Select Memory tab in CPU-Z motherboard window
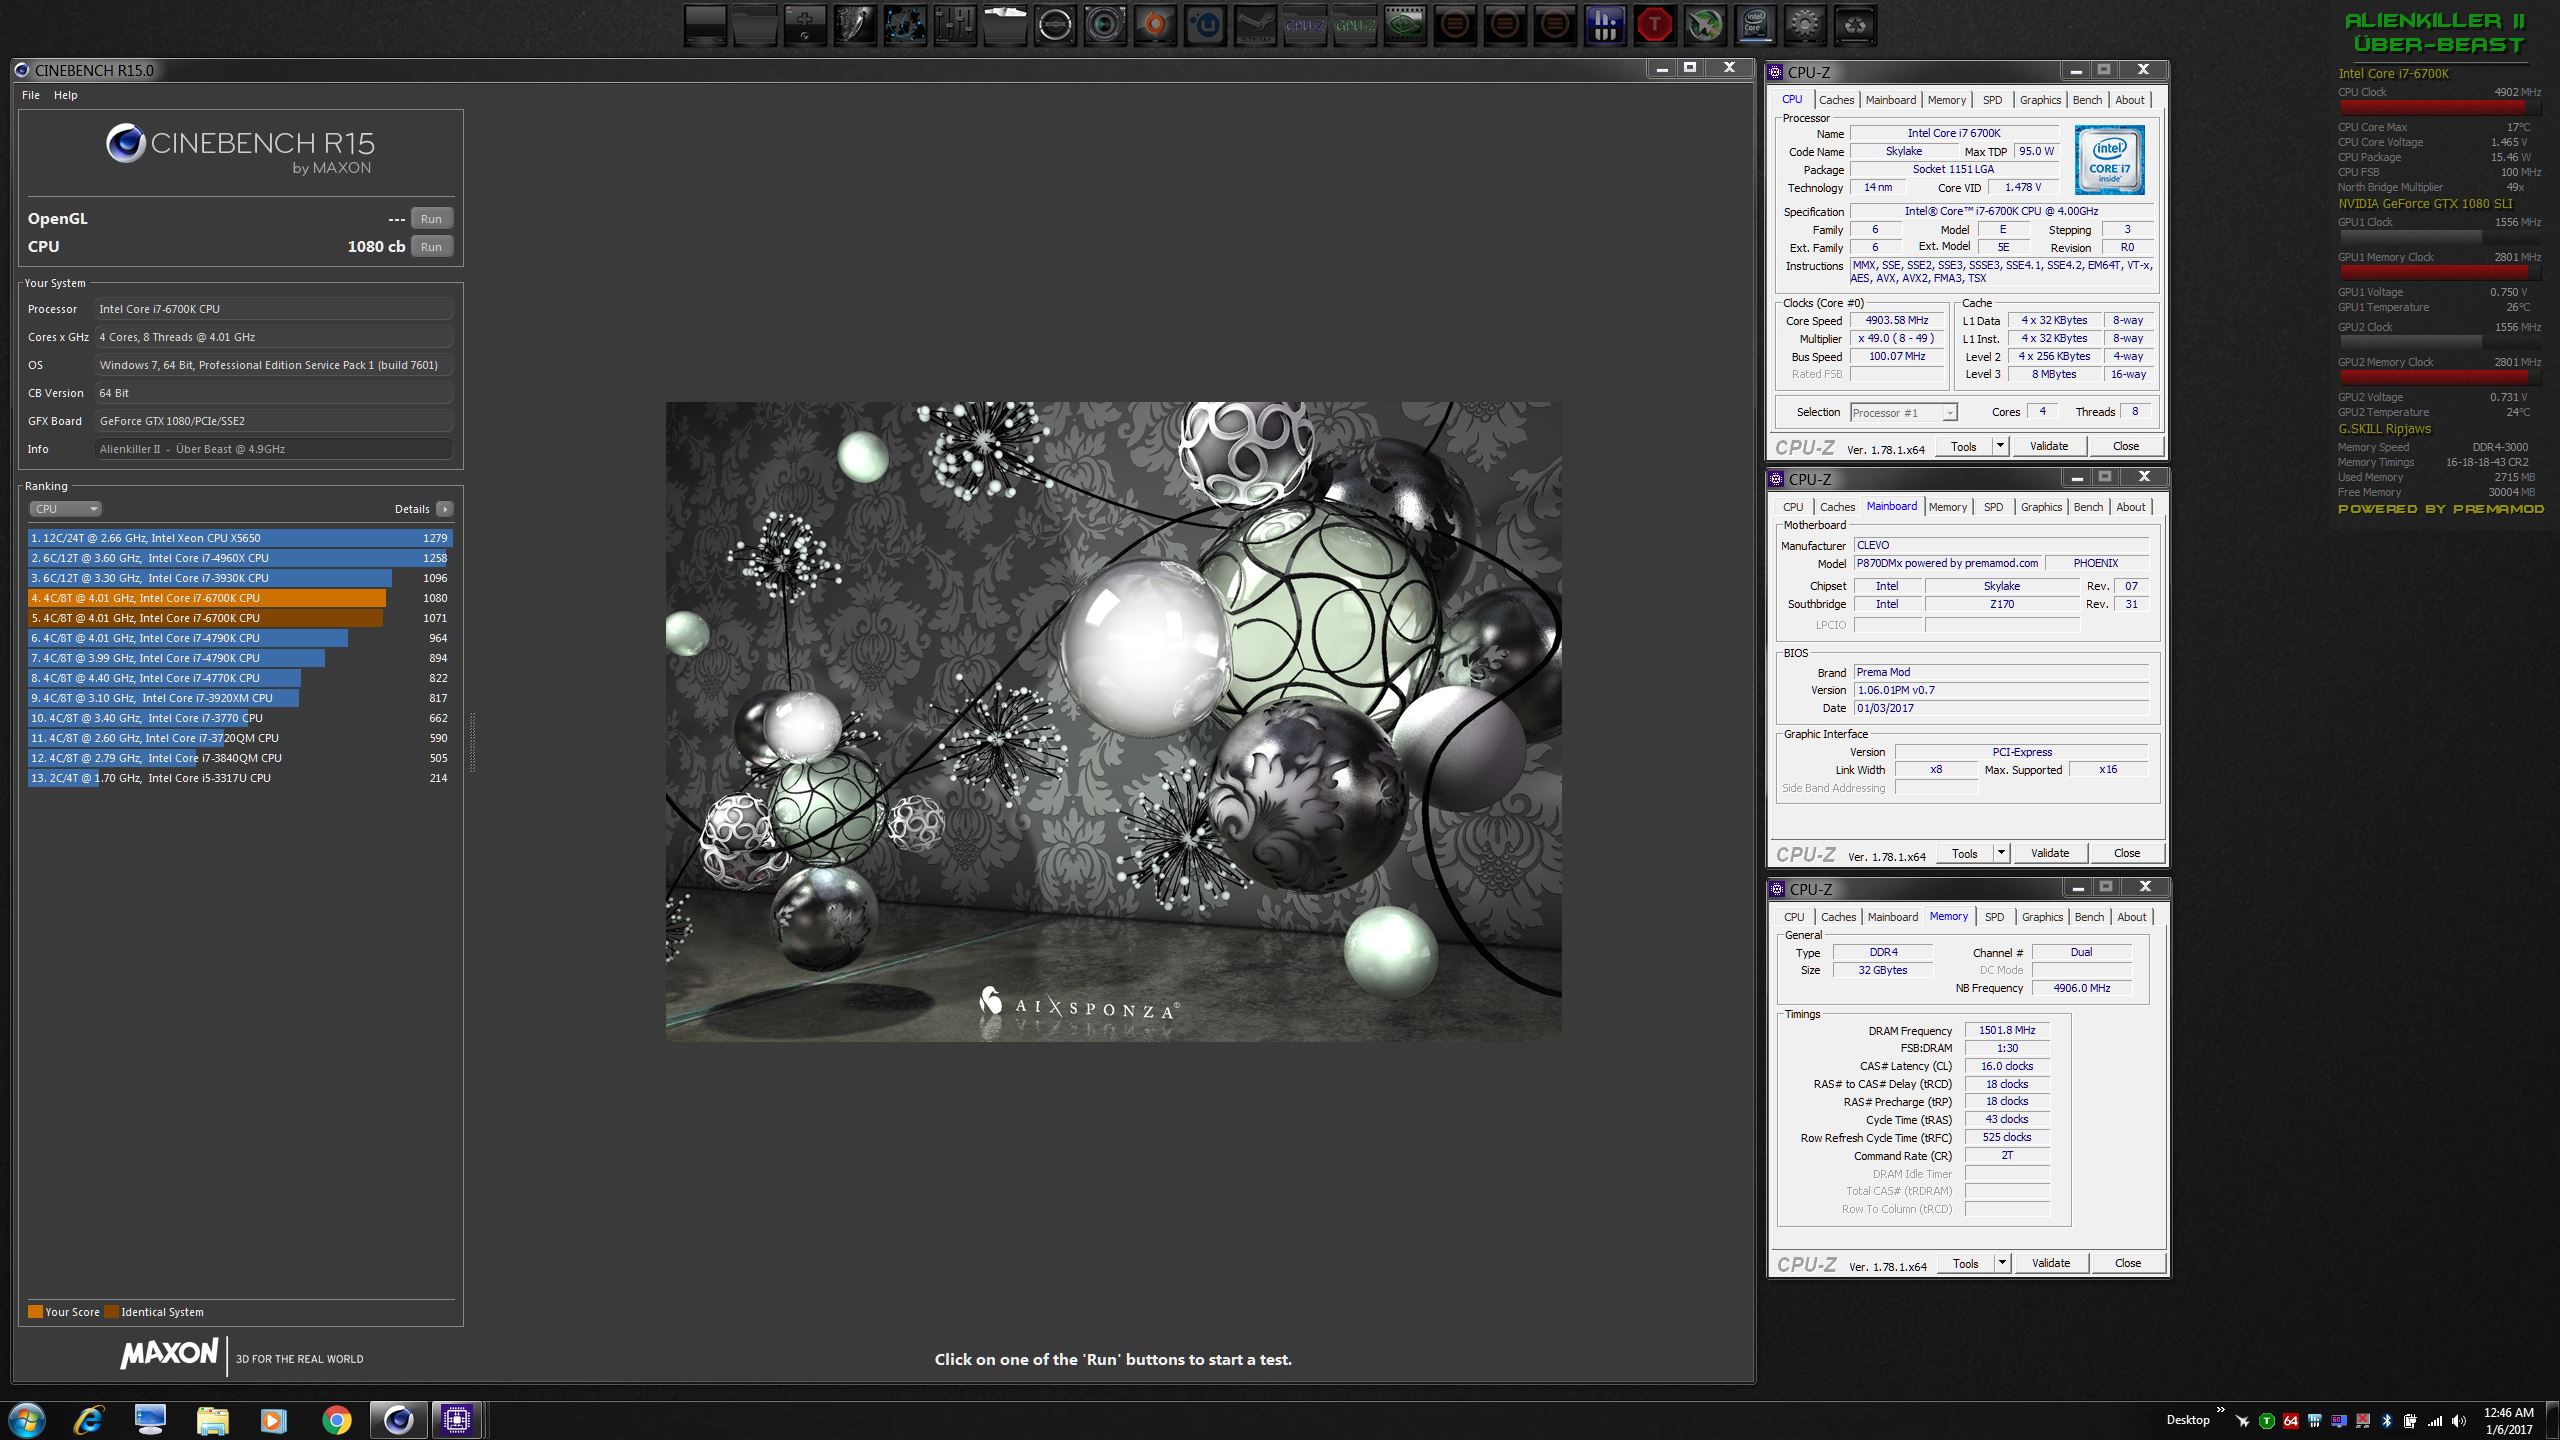Image resolution: width=2560 pixels, height=1440 pixels. tap(1947, 507)
